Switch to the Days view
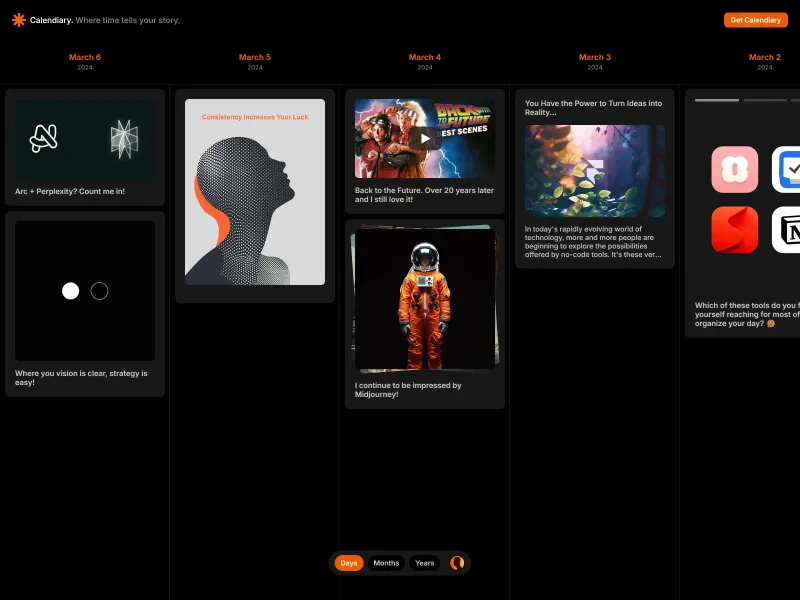This screenshot has width=800, height=600. click(349, 563)
